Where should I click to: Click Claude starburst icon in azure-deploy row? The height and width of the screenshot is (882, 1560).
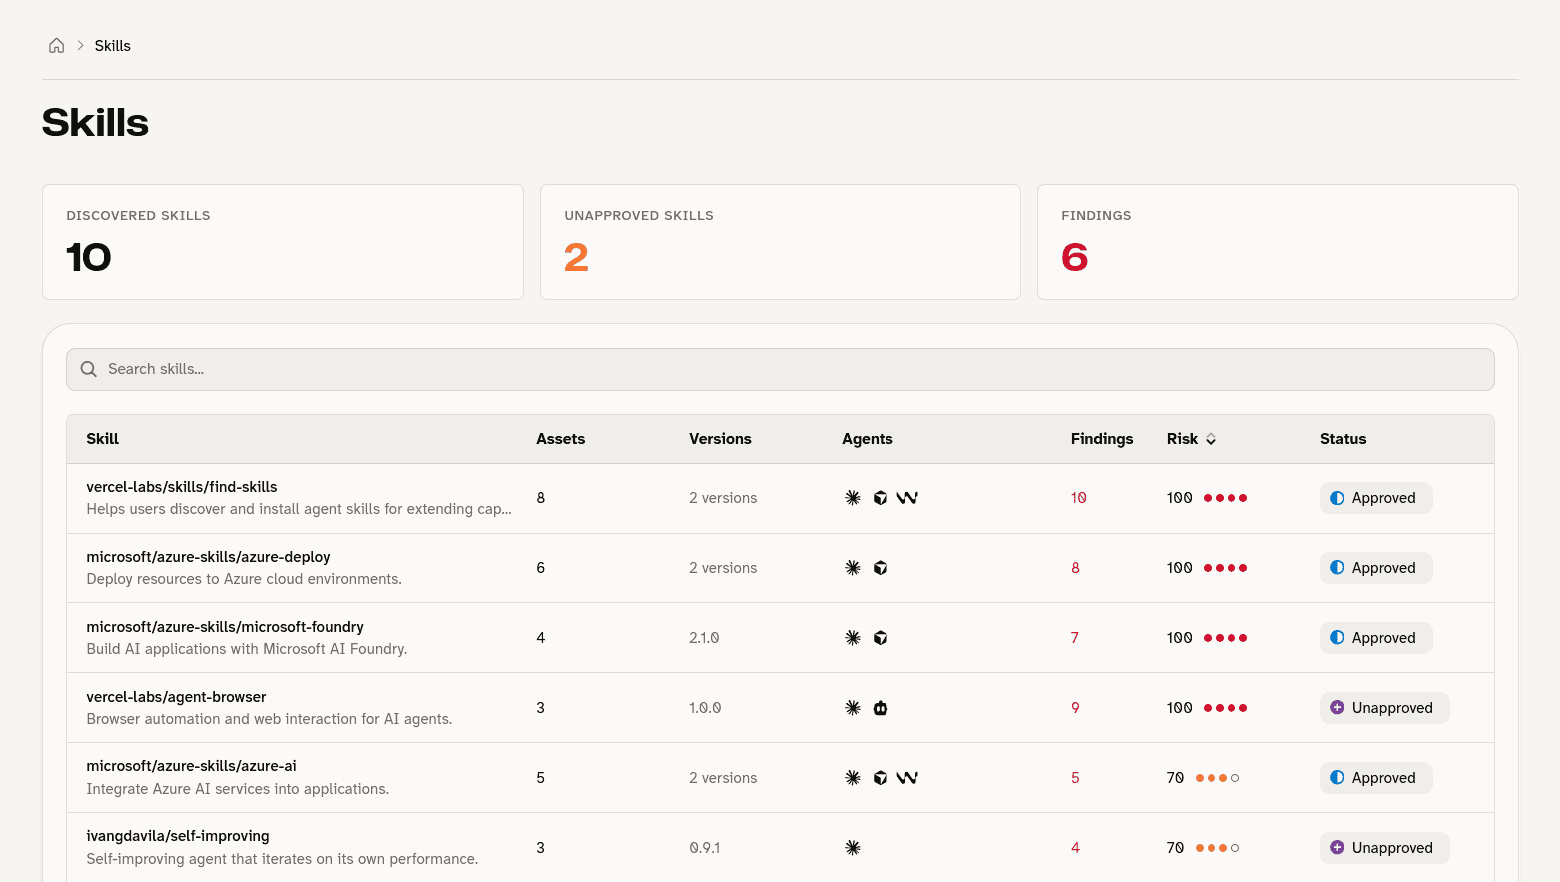point(853,568)
